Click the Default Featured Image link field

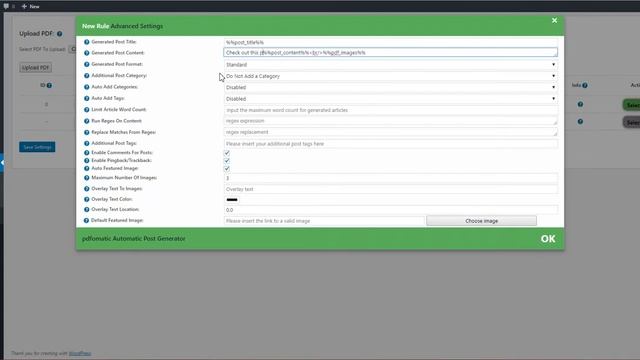pyautogui.click(x=324, y=221)
